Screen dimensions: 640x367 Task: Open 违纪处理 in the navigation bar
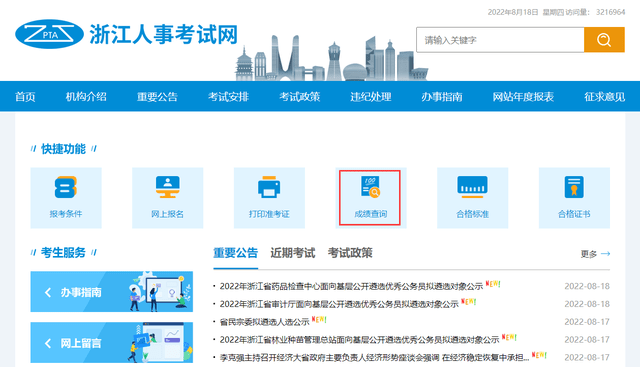[371, 97]
